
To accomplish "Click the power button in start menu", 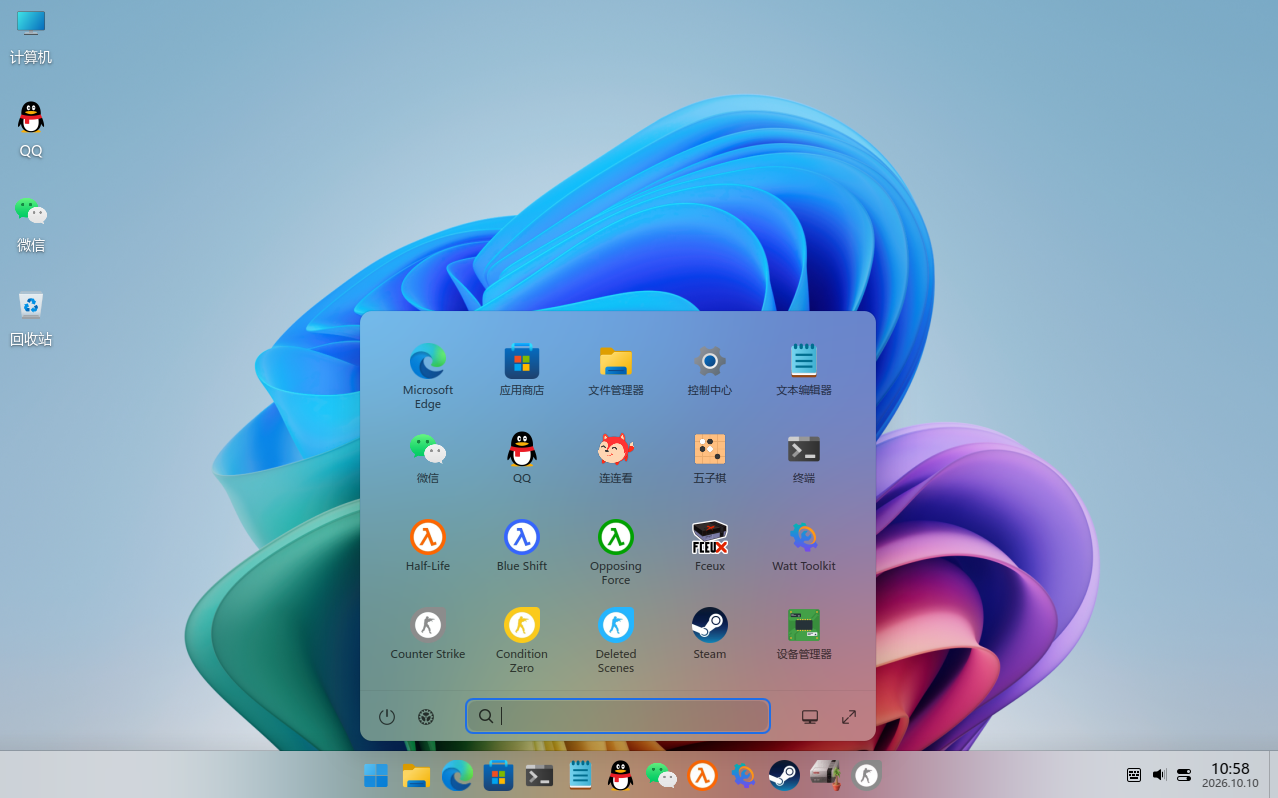I will pos(387,716).
